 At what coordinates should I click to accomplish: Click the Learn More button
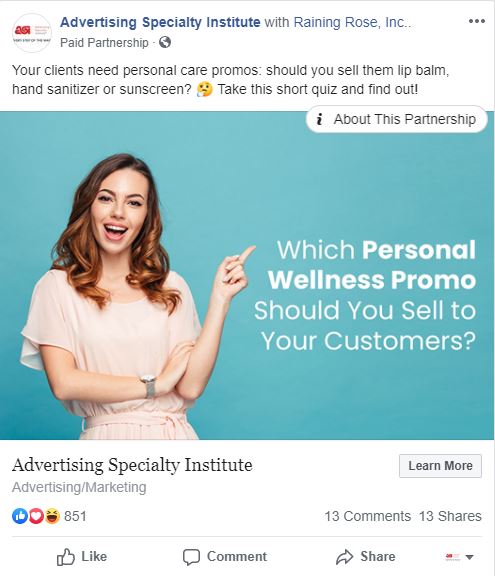pos(440,466)
